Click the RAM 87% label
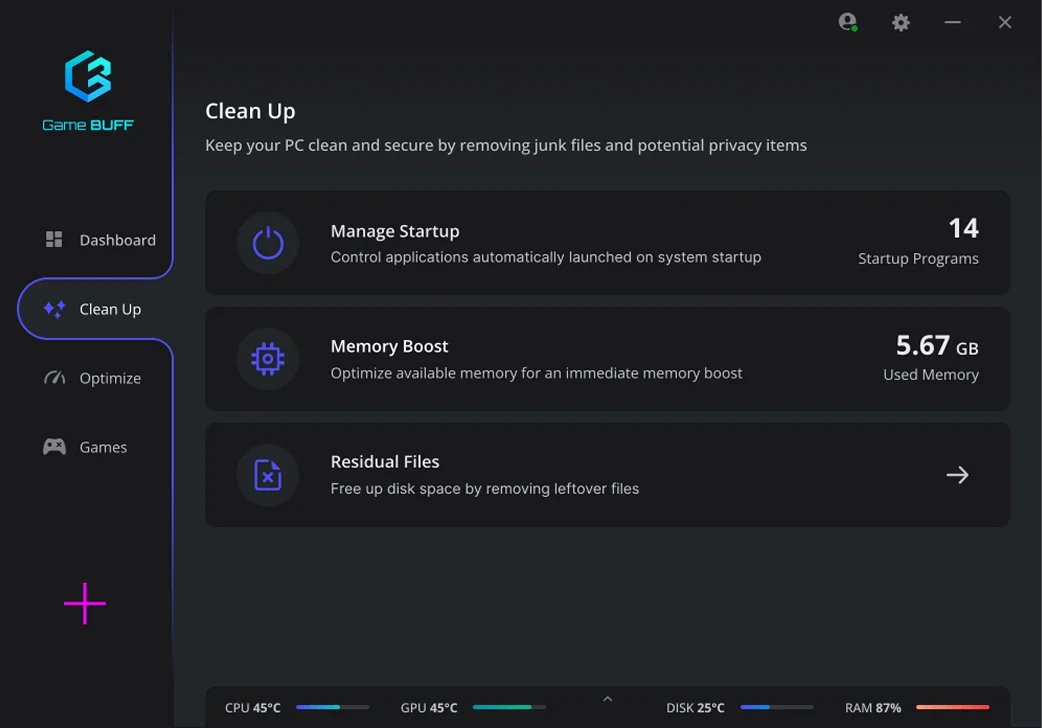The width and height of the screenshot is (1042, 728). (x=873, y=708)
